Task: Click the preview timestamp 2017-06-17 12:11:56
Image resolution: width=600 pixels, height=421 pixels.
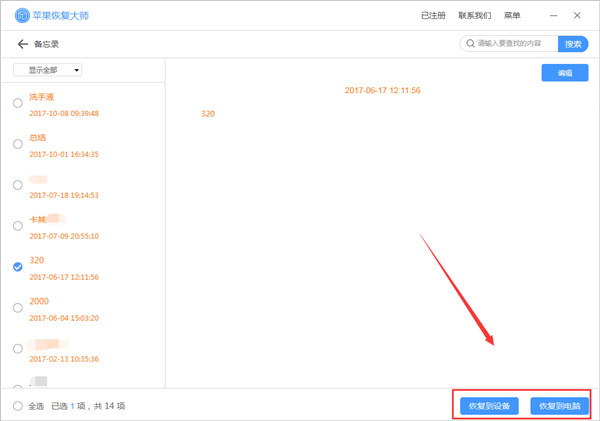Action: [382, 90]
